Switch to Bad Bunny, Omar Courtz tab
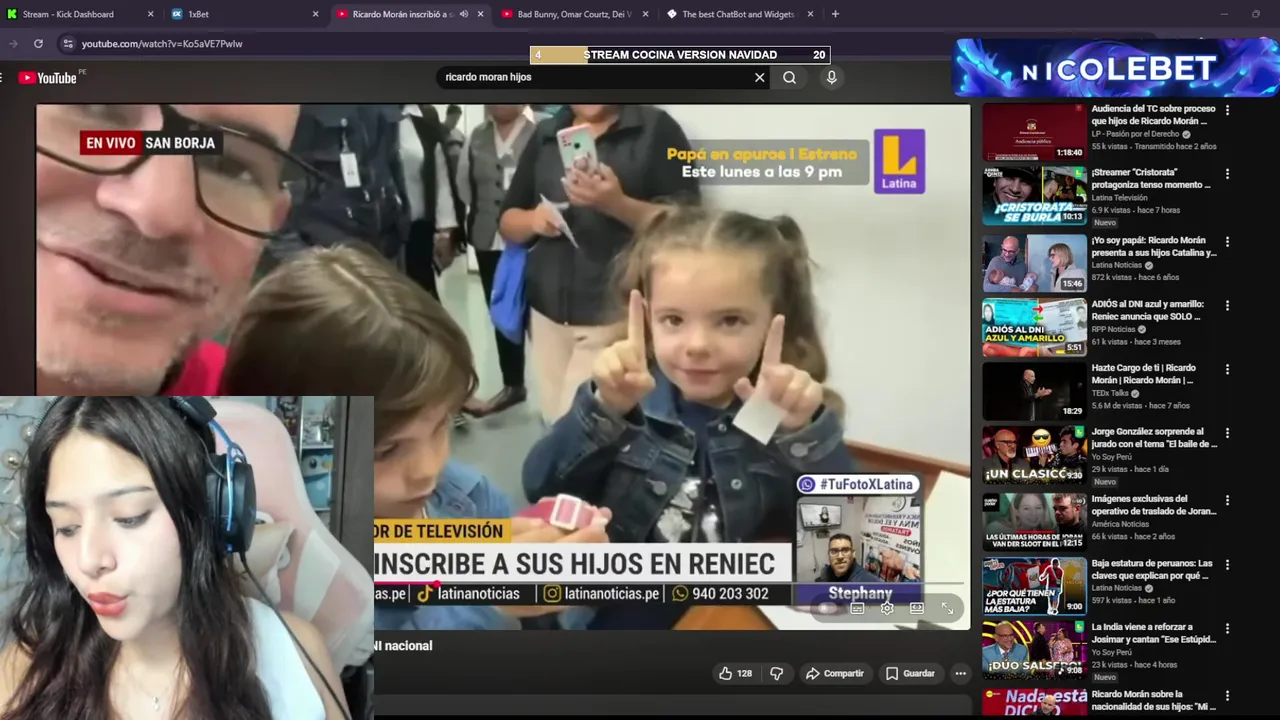The height and width of the screenshot is (720, 1280). click(575, 14)
